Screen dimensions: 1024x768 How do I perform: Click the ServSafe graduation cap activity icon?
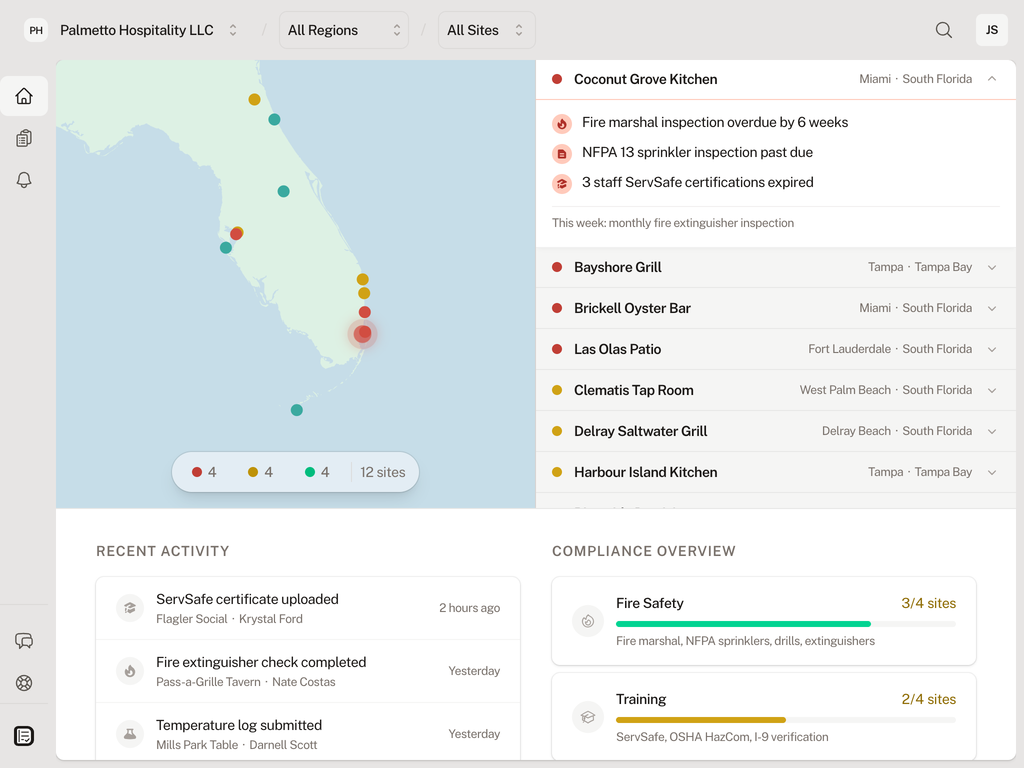(129, 607)
